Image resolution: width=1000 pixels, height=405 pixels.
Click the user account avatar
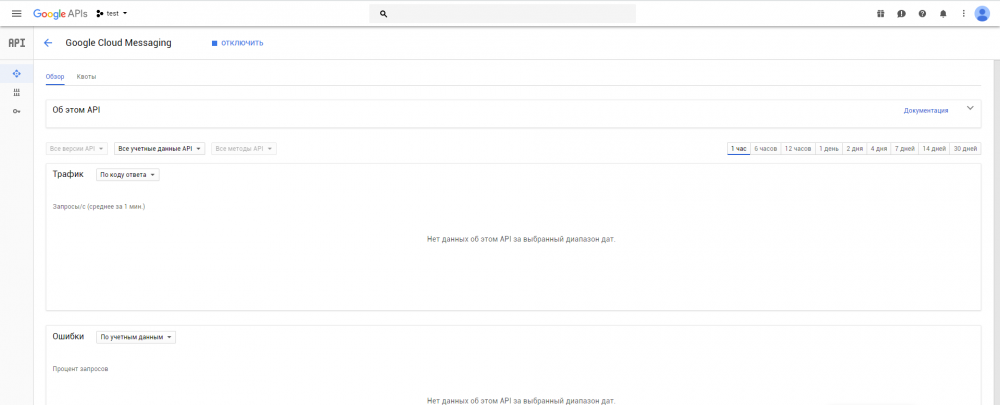[x=982, y=13]
